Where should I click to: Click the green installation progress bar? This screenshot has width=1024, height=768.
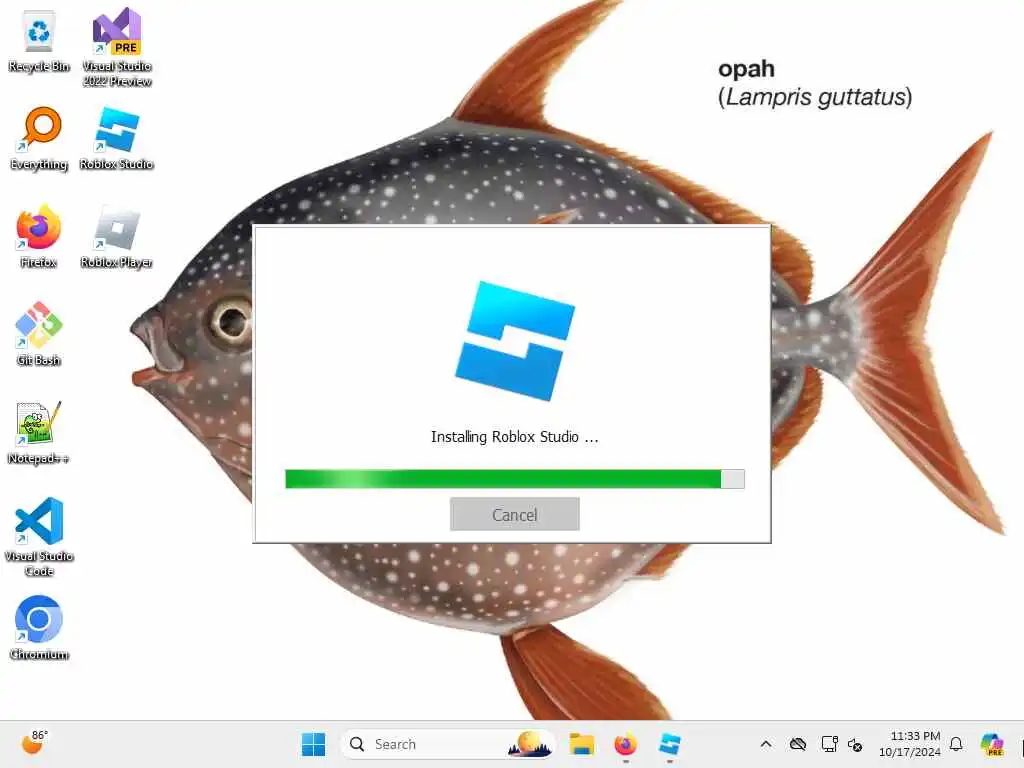[x=515, y=479]
